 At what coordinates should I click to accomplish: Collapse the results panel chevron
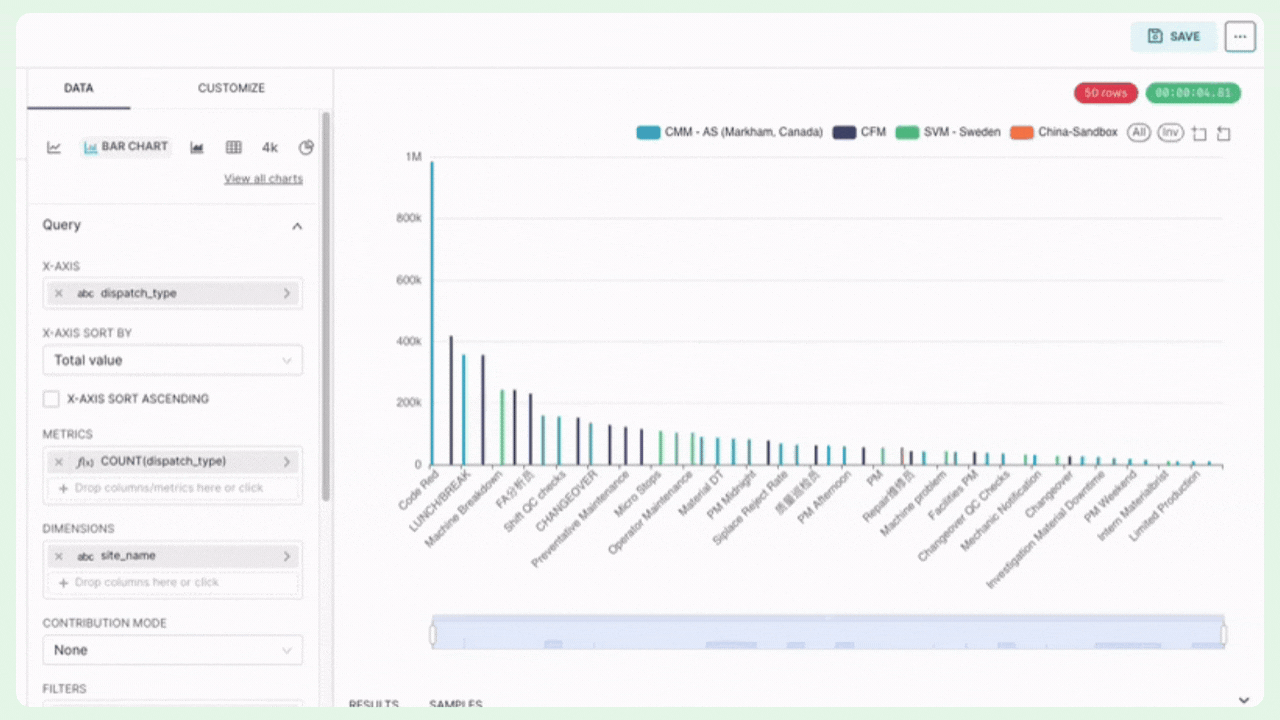click(1244, 701)
